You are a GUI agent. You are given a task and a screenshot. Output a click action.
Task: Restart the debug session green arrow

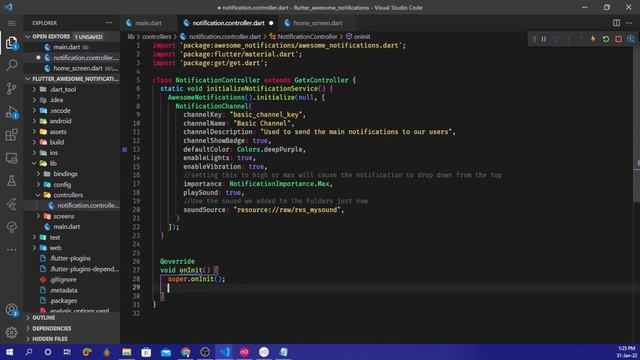[606, 39]
